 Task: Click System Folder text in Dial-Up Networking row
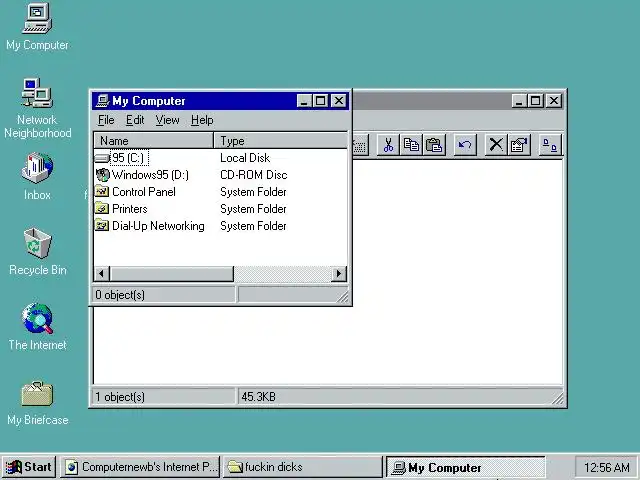[253, 226]
